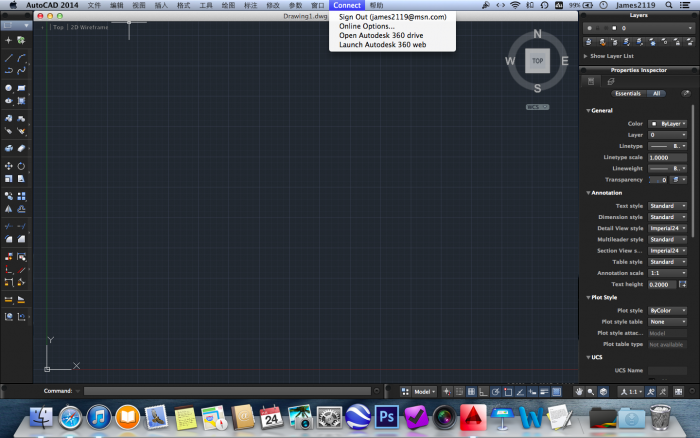
Task: Collapse the General section
Action: click(x=588, y=111)
